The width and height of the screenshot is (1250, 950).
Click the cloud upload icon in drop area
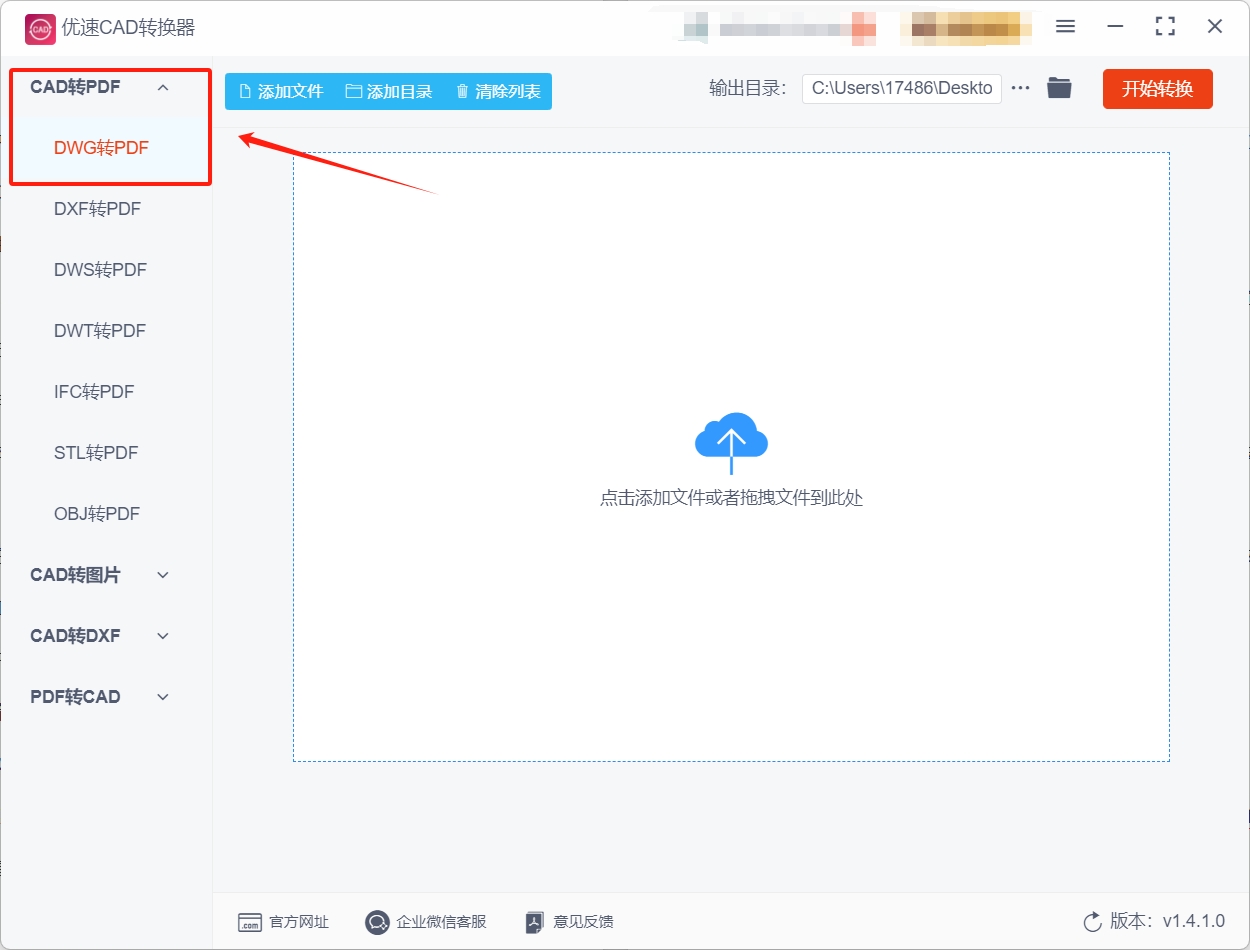click(x=731, y=438)
